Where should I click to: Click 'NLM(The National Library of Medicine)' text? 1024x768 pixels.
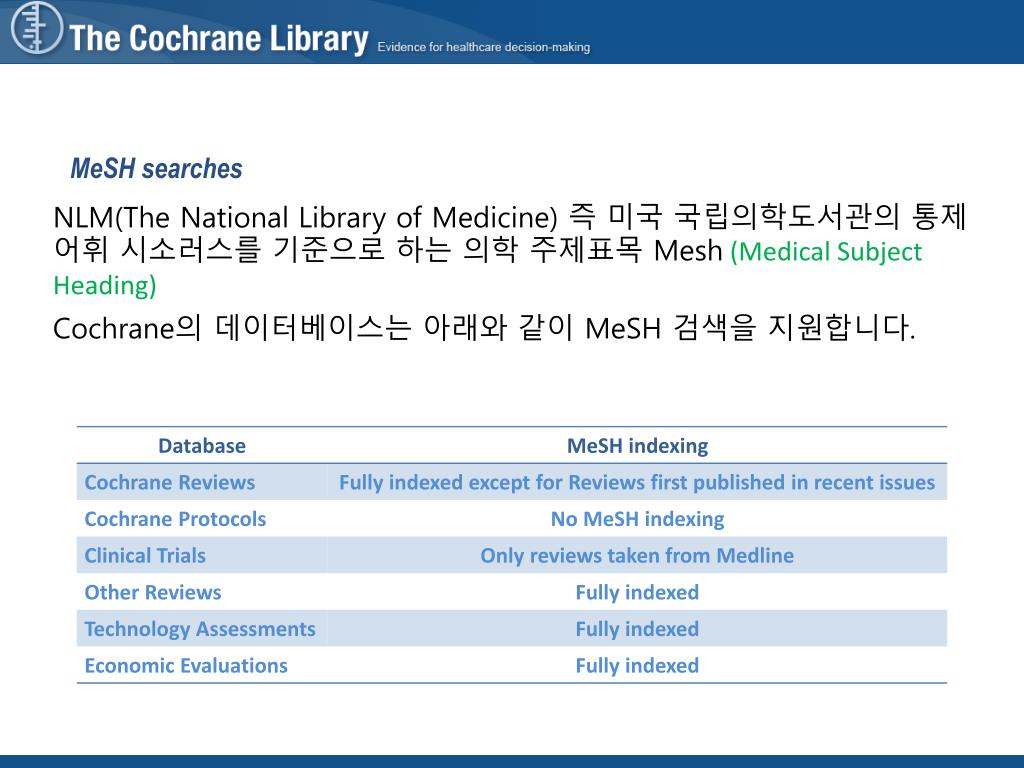point(306,217)
